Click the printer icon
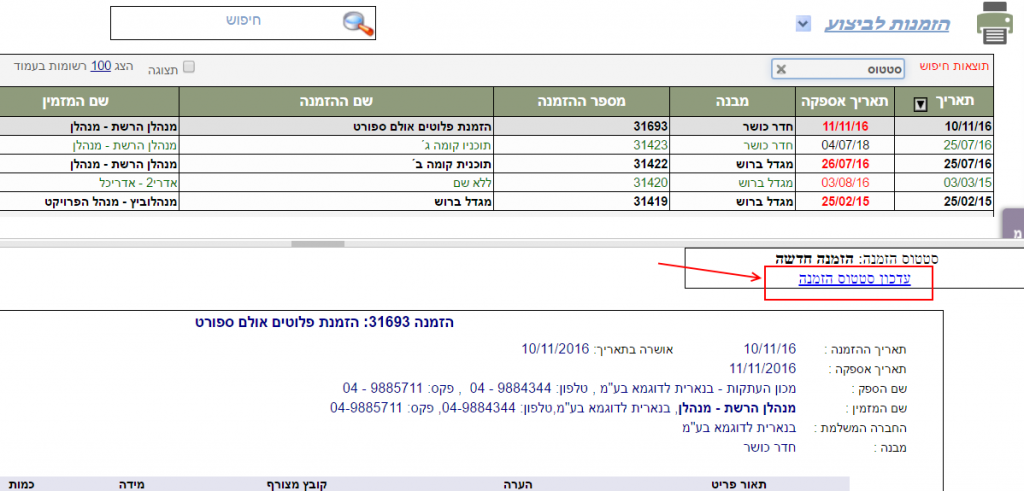 click(996, 24)
